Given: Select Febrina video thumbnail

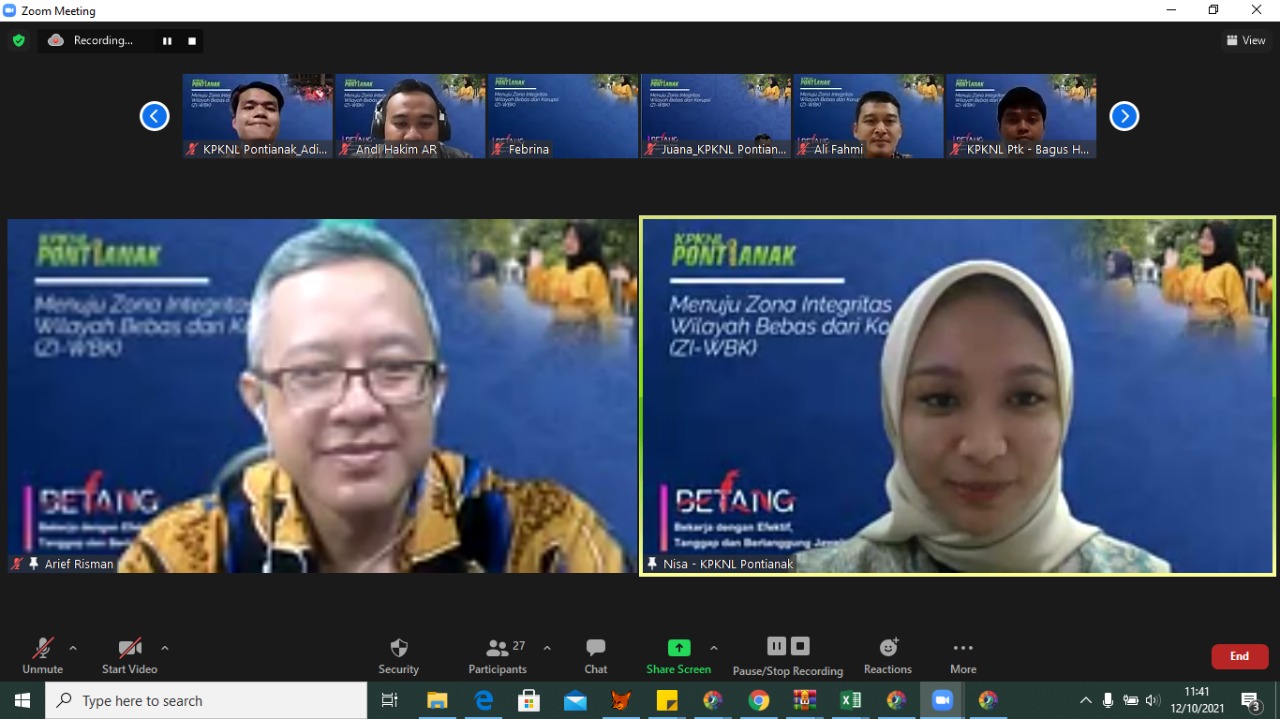Looking at the screenshot, I should (x=563, y=116).
